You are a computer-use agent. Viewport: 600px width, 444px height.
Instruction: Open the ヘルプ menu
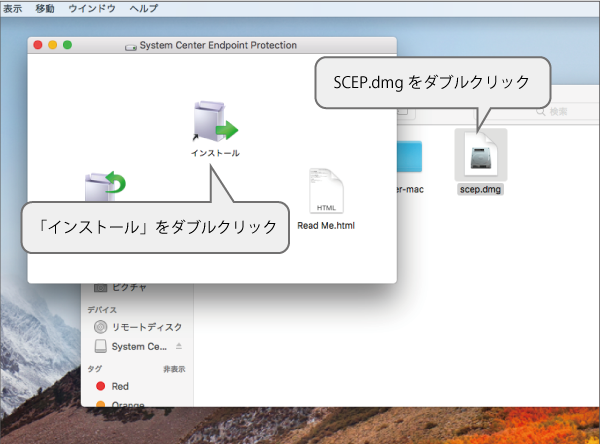[x=143, y=8]
